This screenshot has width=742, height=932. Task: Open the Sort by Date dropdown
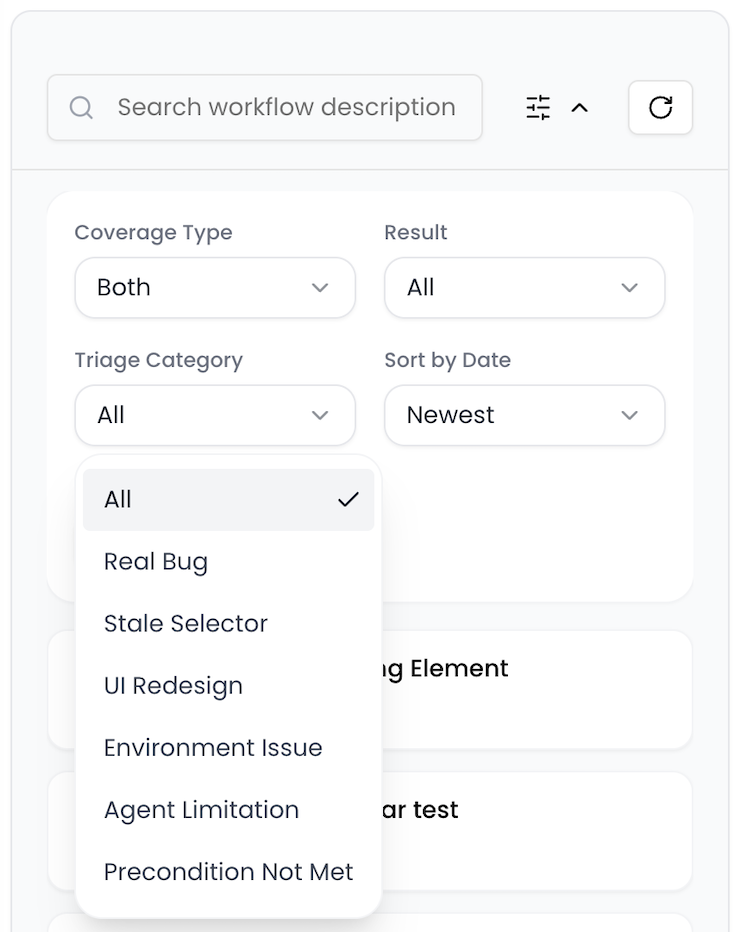524,415
